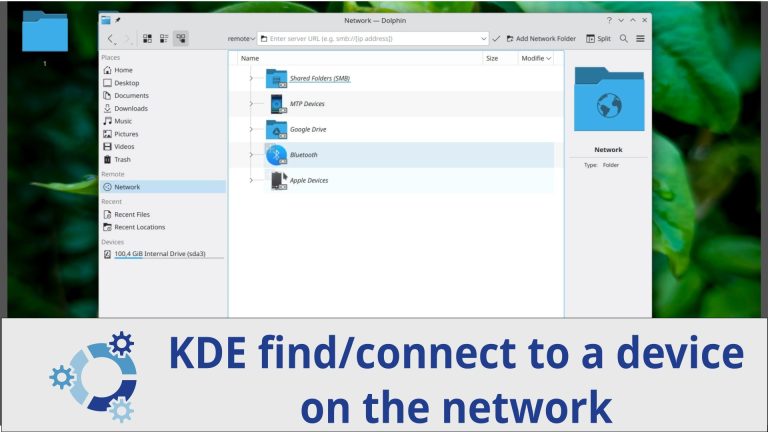Screen dimensions: 768x432
Task: Click Network folder preview in info panel
Action: pyautogui.click(x=609, y=99)
